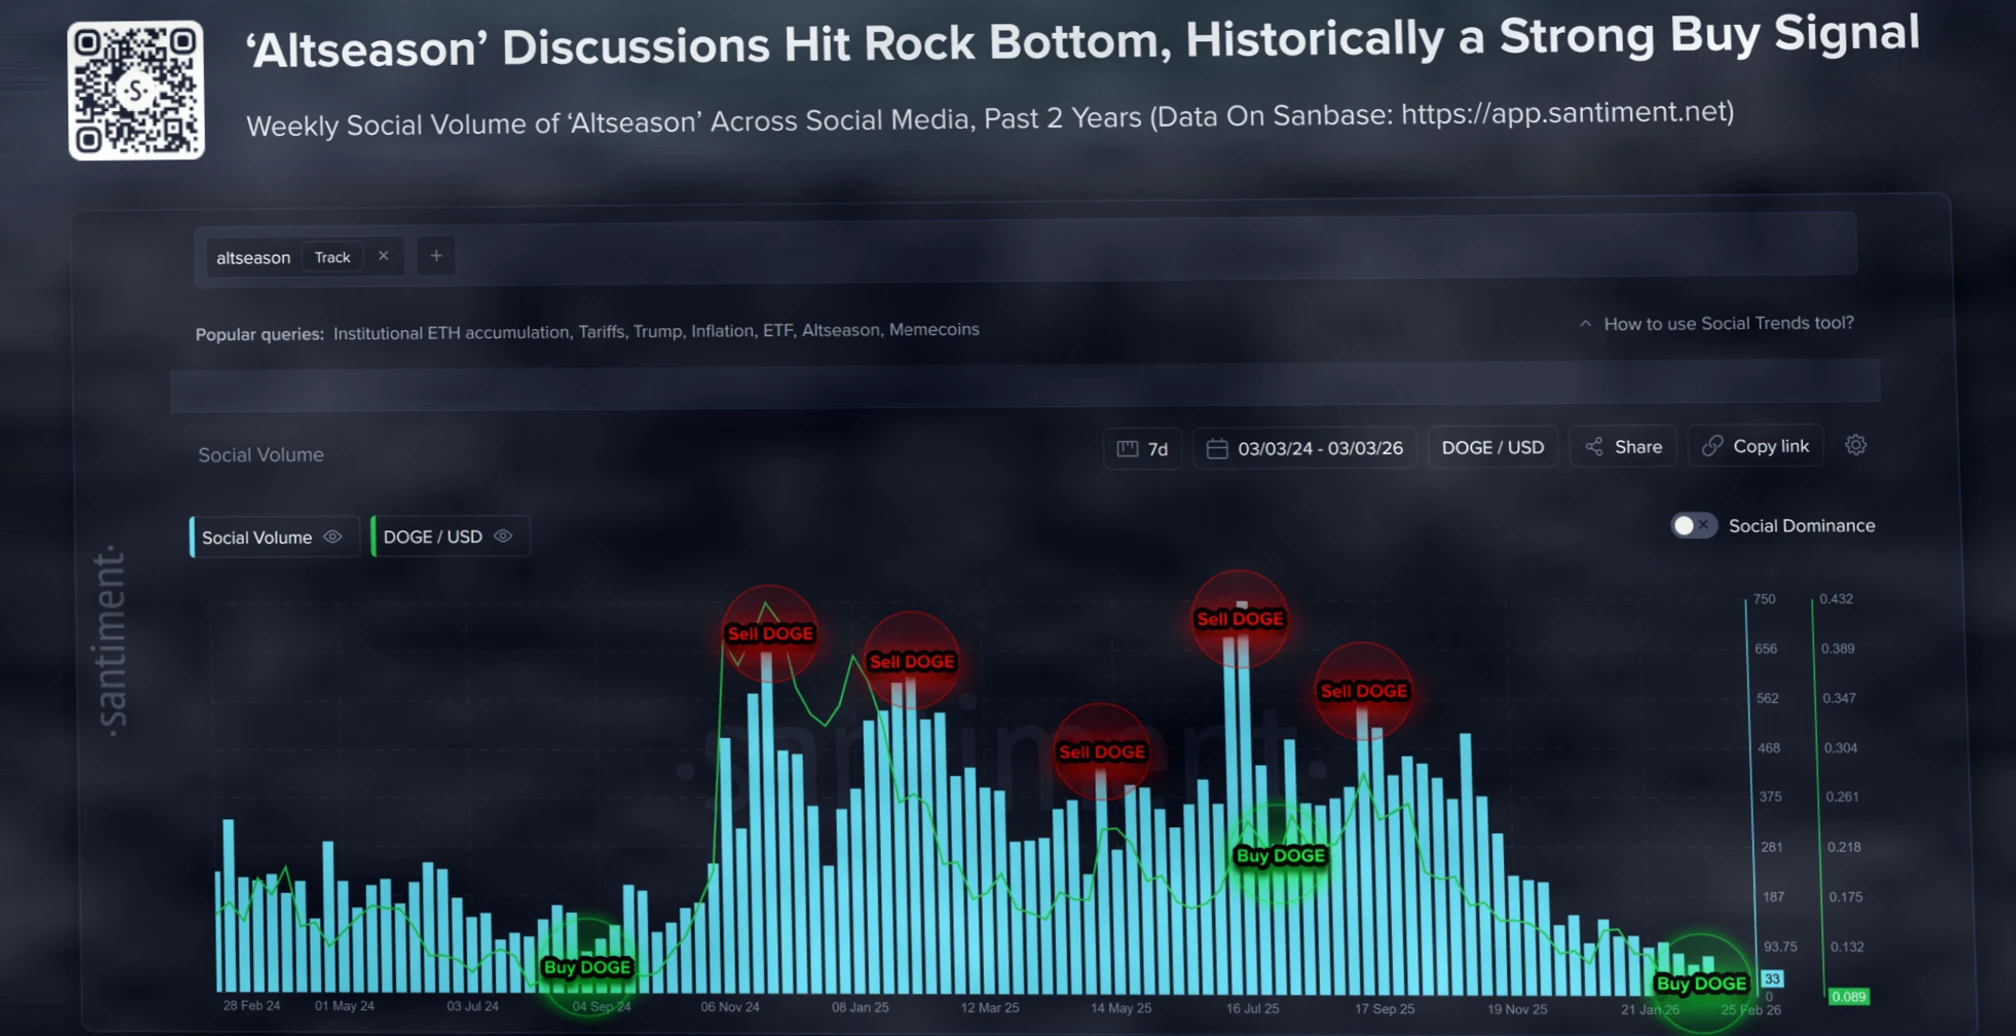
Task: Click the 14 May 25 x-axis date
Action: [1121, 1008]
